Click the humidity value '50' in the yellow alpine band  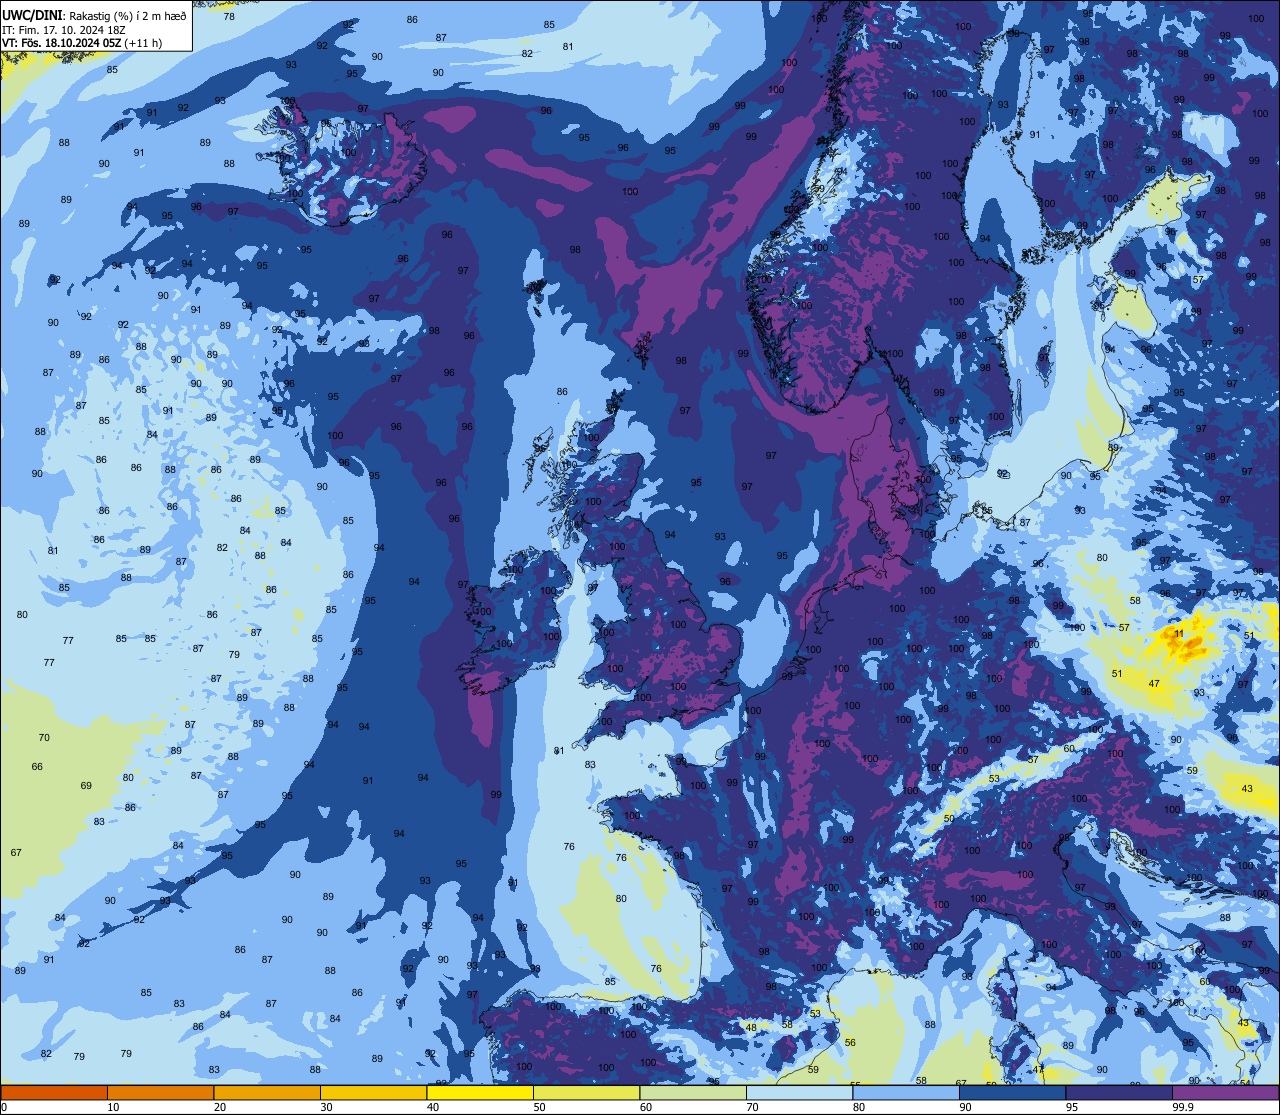pos(949,819)
